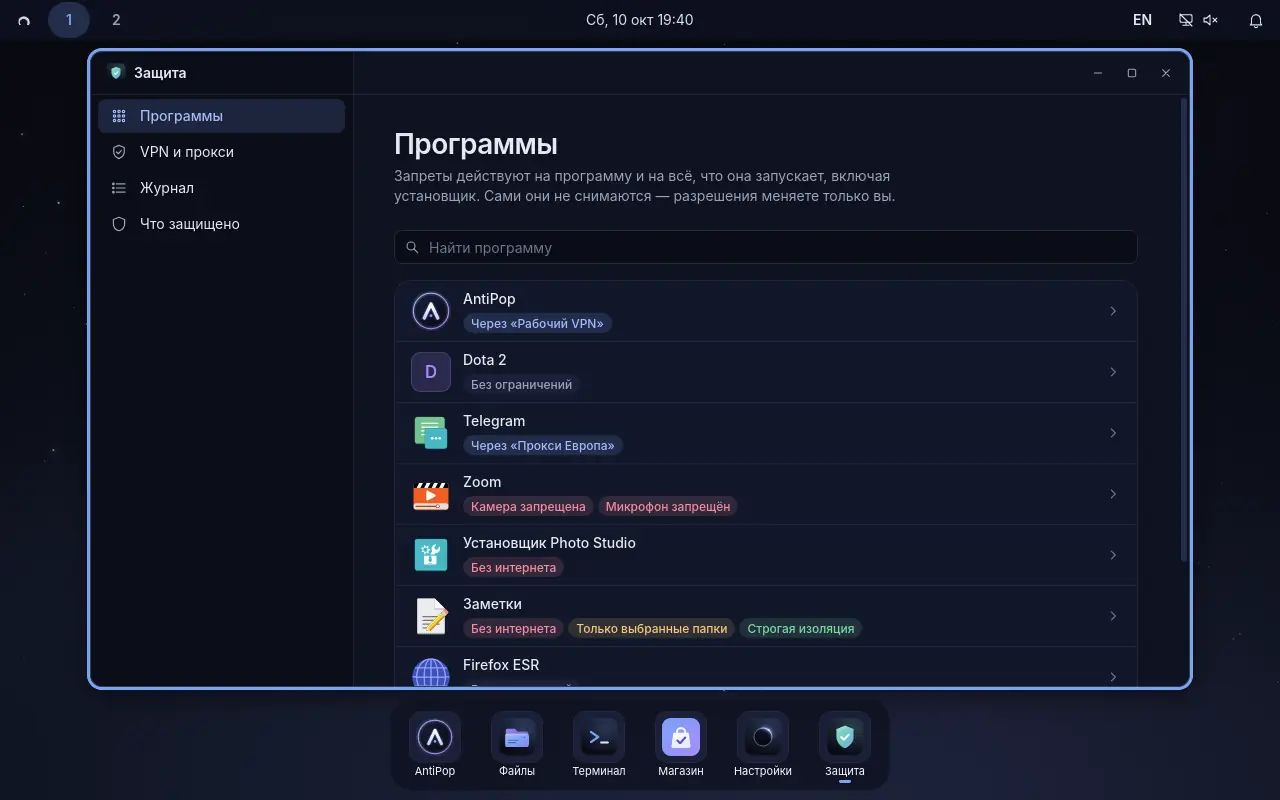
Task: Click the Через «Рабочий VPN» tag
Action: [537, 324]
